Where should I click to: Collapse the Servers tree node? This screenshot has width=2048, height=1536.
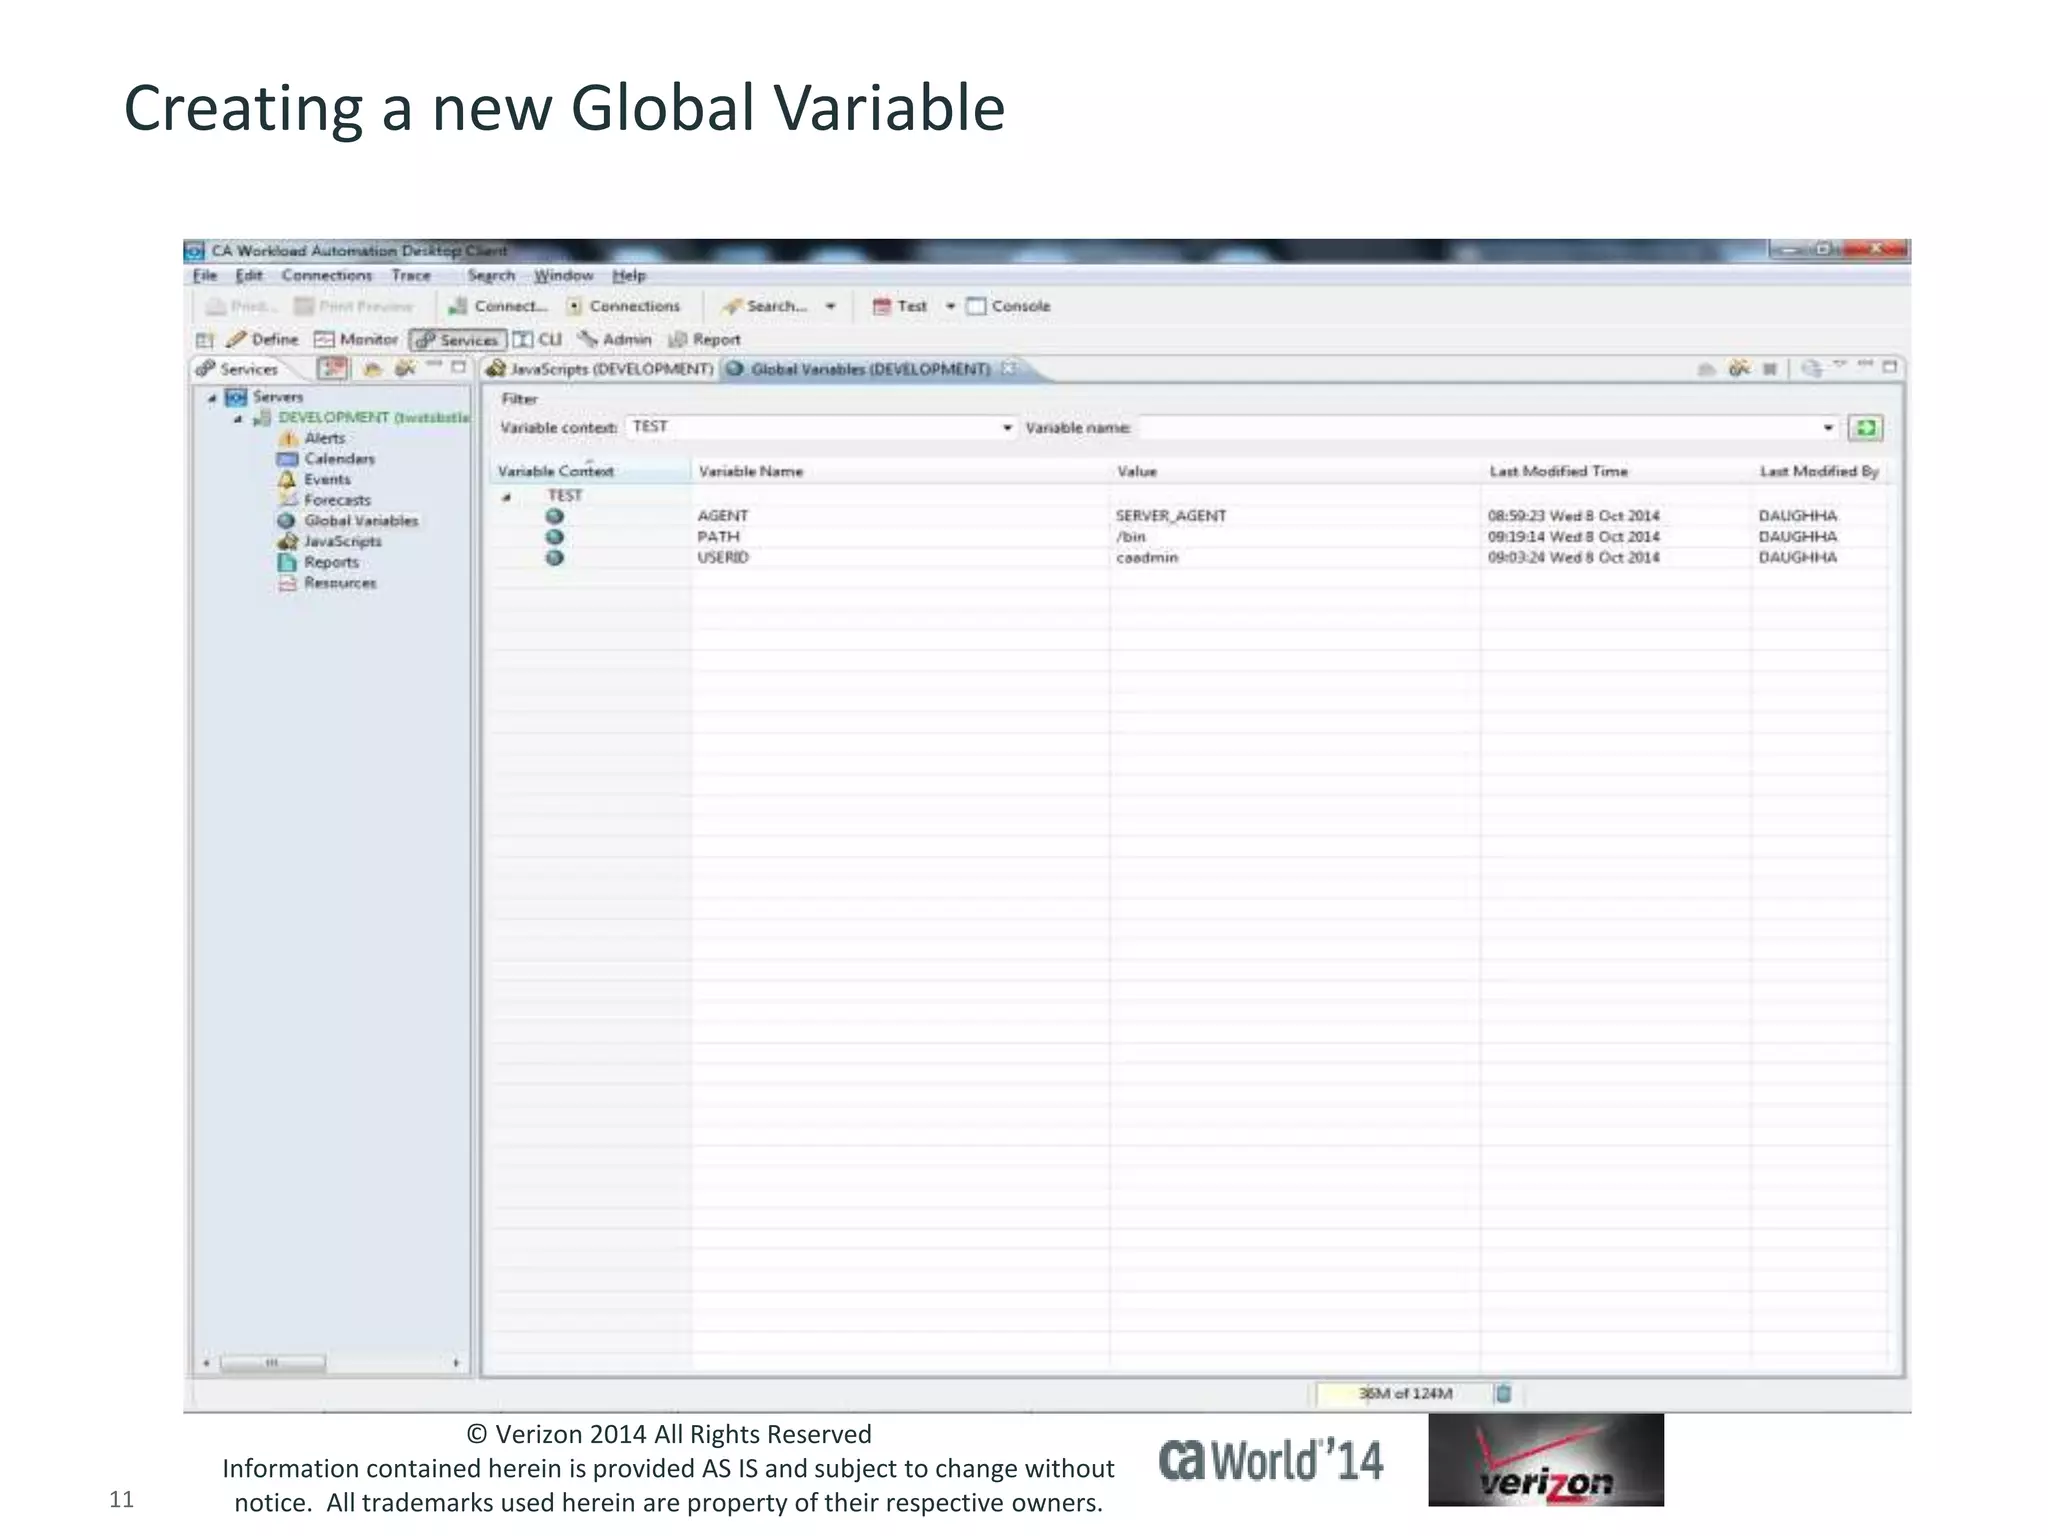point(212,398)
